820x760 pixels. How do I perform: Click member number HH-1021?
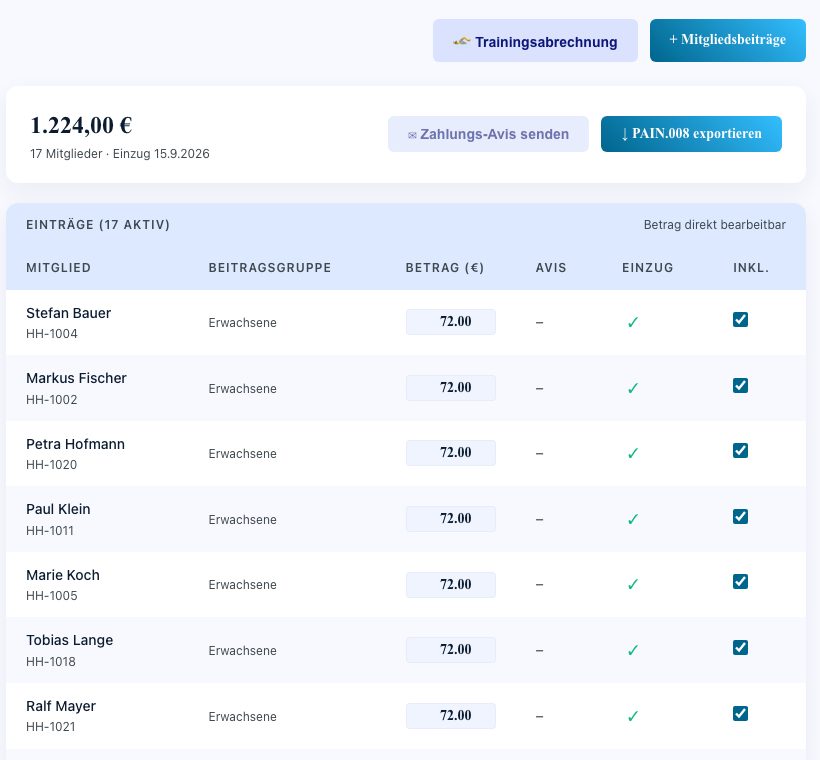51,727
